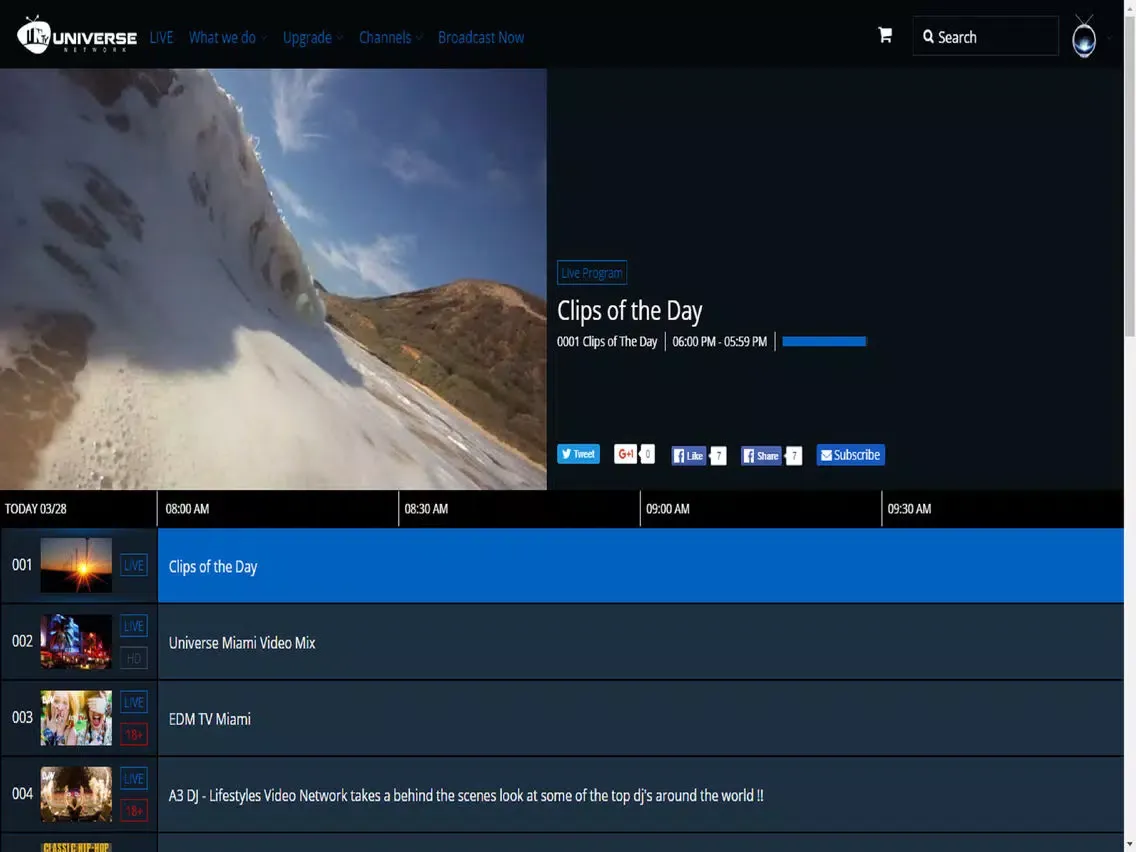Go to the LIVE nav item
This screenshot has height=852, width=1136.
pos(161,38)
